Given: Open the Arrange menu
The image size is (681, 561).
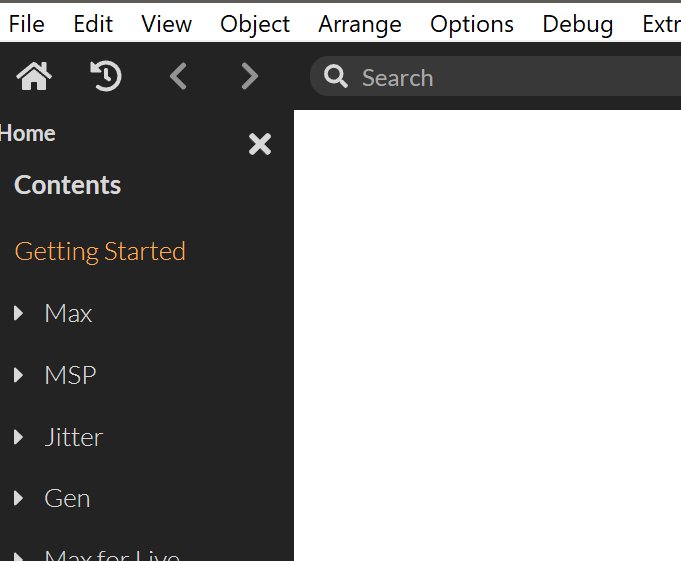Looking at the screenshot, I should pyautogui.click(x=360, y=24).
